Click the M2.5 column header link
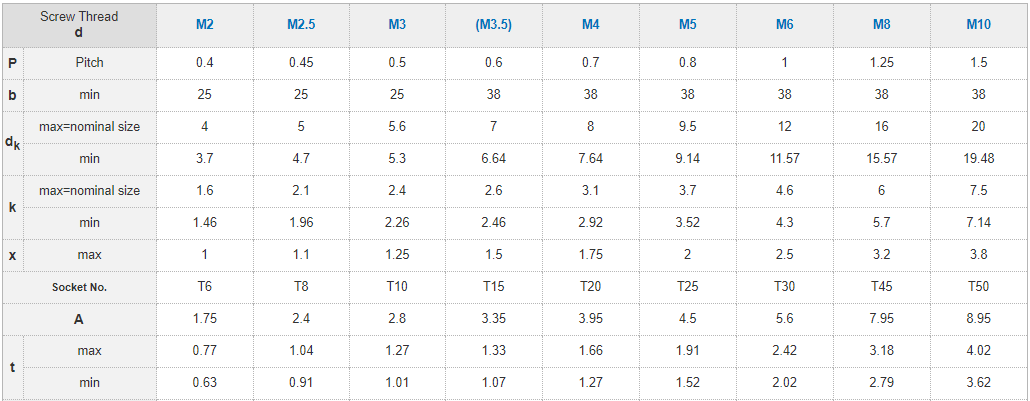Screen dimensions: 1030x401 300,24
